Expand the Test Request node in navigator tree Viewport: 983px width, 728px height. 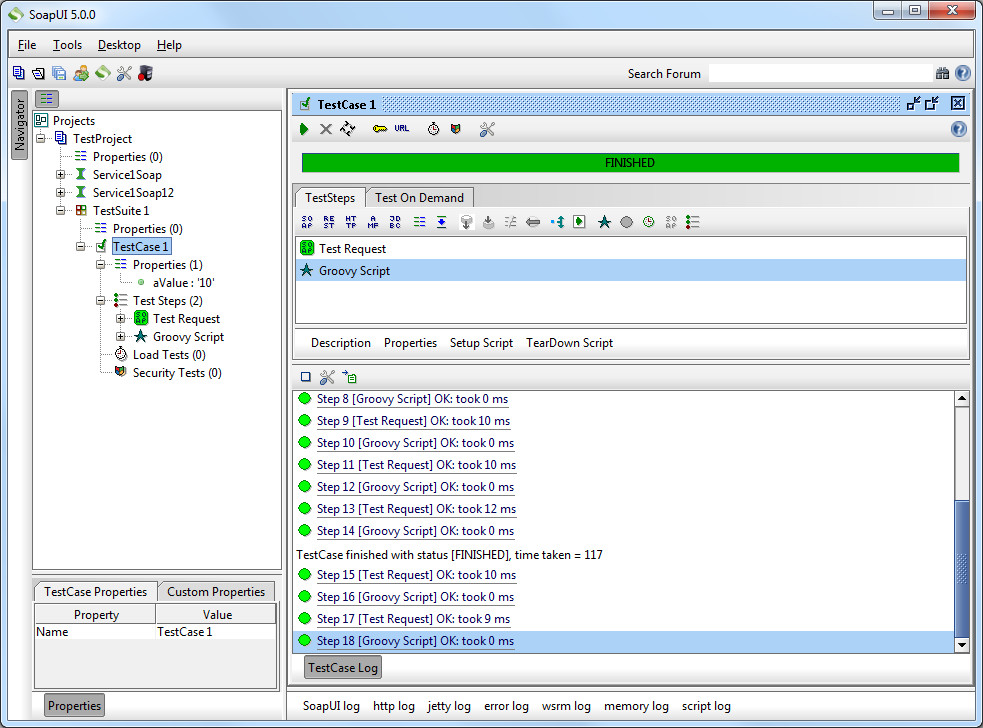[x=121, y=319]
